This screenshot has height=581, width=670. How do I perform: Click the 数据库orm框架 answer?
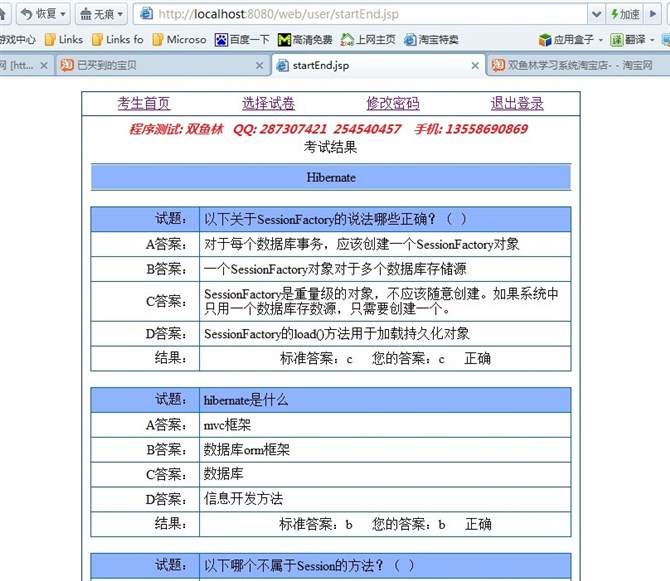[247, 450]
